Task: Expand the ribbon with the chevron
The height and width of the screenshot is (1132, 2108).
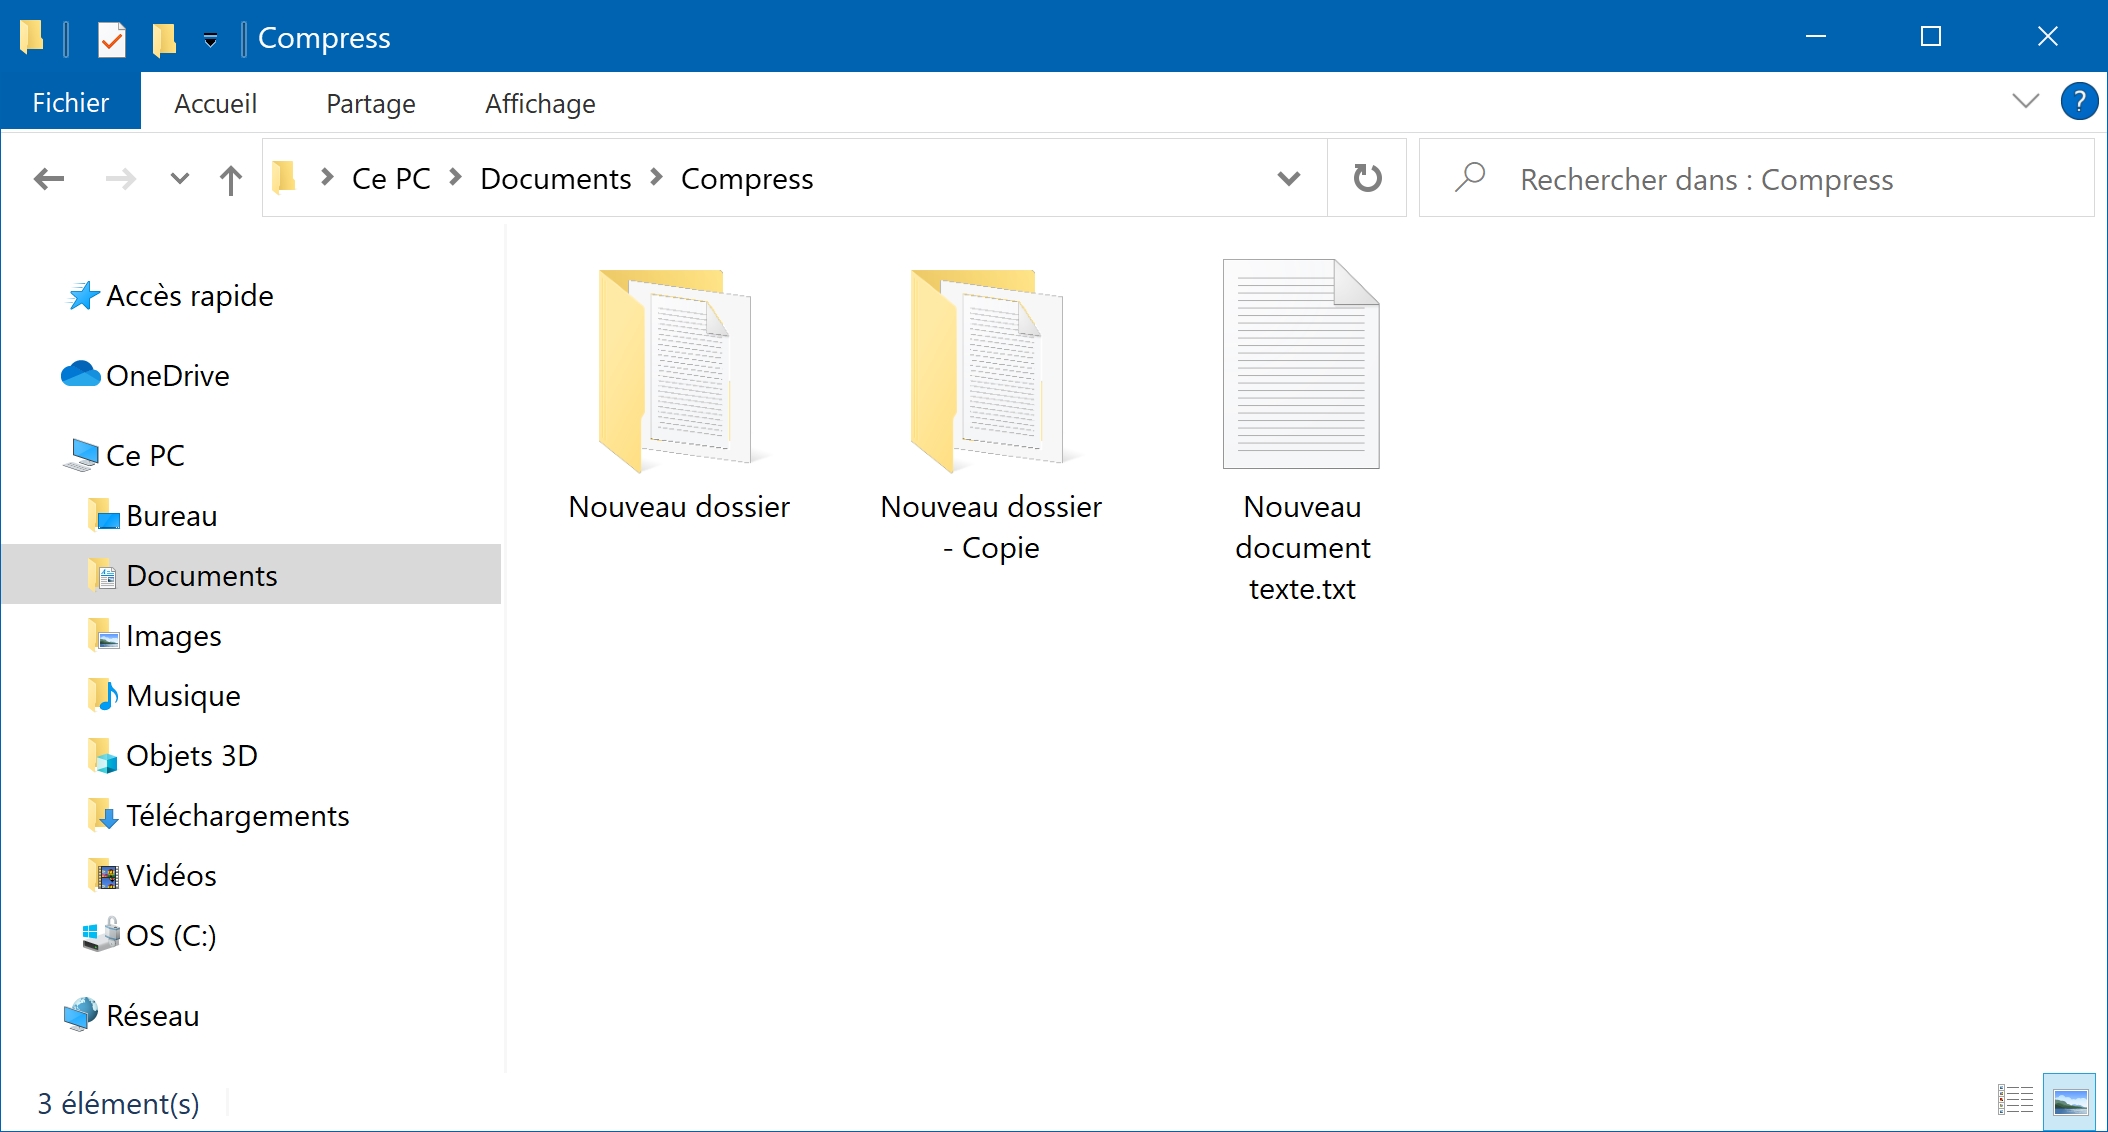Action: 2025,101
